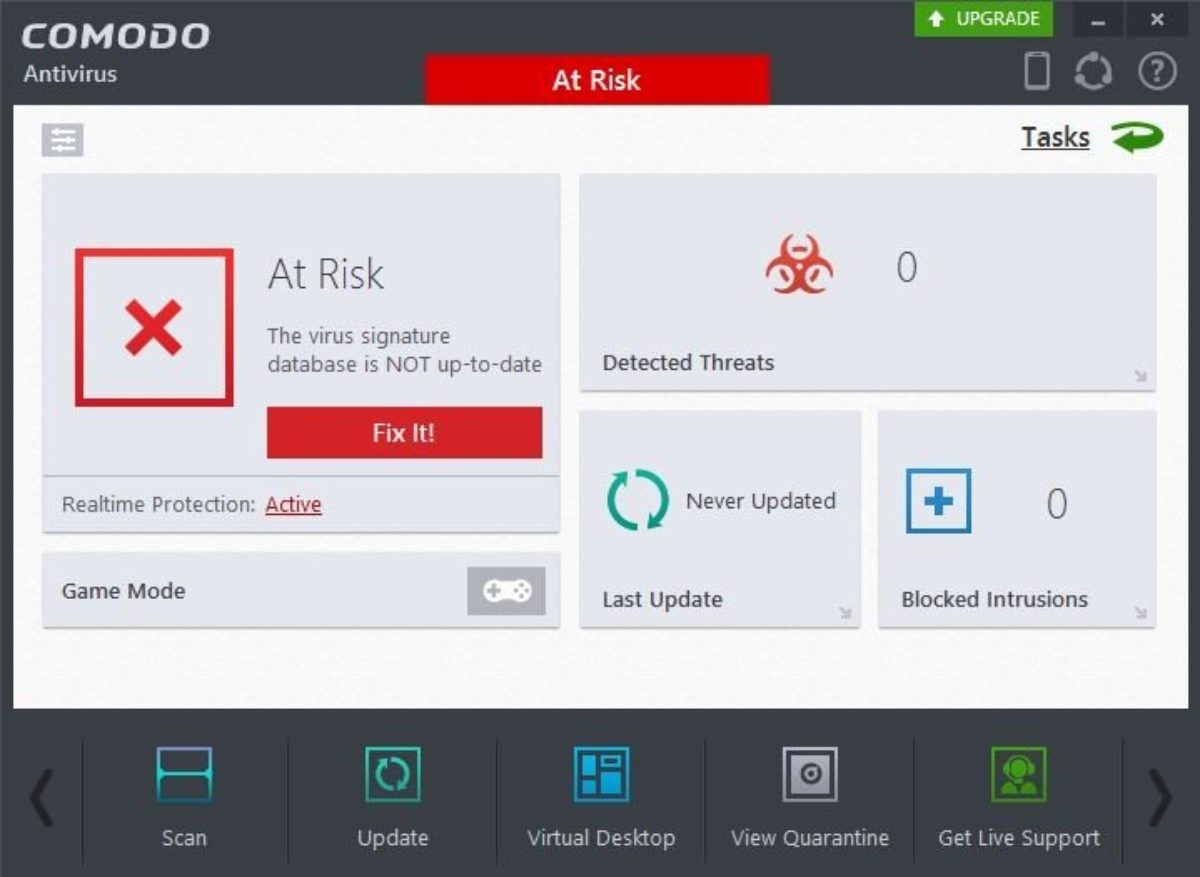Image resolution: width=1200 pixels, height=877 pixels.
Task: Click the mobile device icon in title bar
Action: coord(1037,72)
